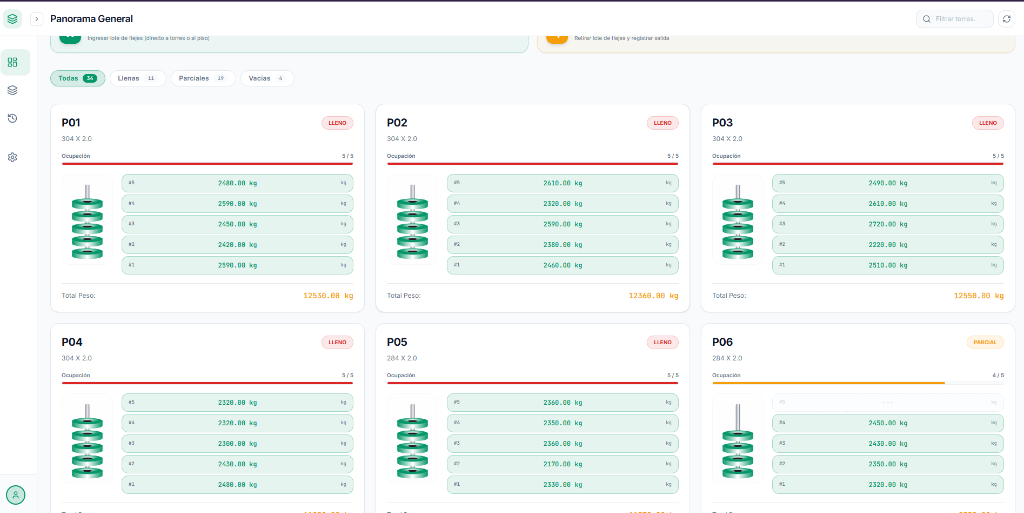Click the Panorama General page title
Image resolution: width=1024 pixels, height=513 pixels.
point(91,19)
